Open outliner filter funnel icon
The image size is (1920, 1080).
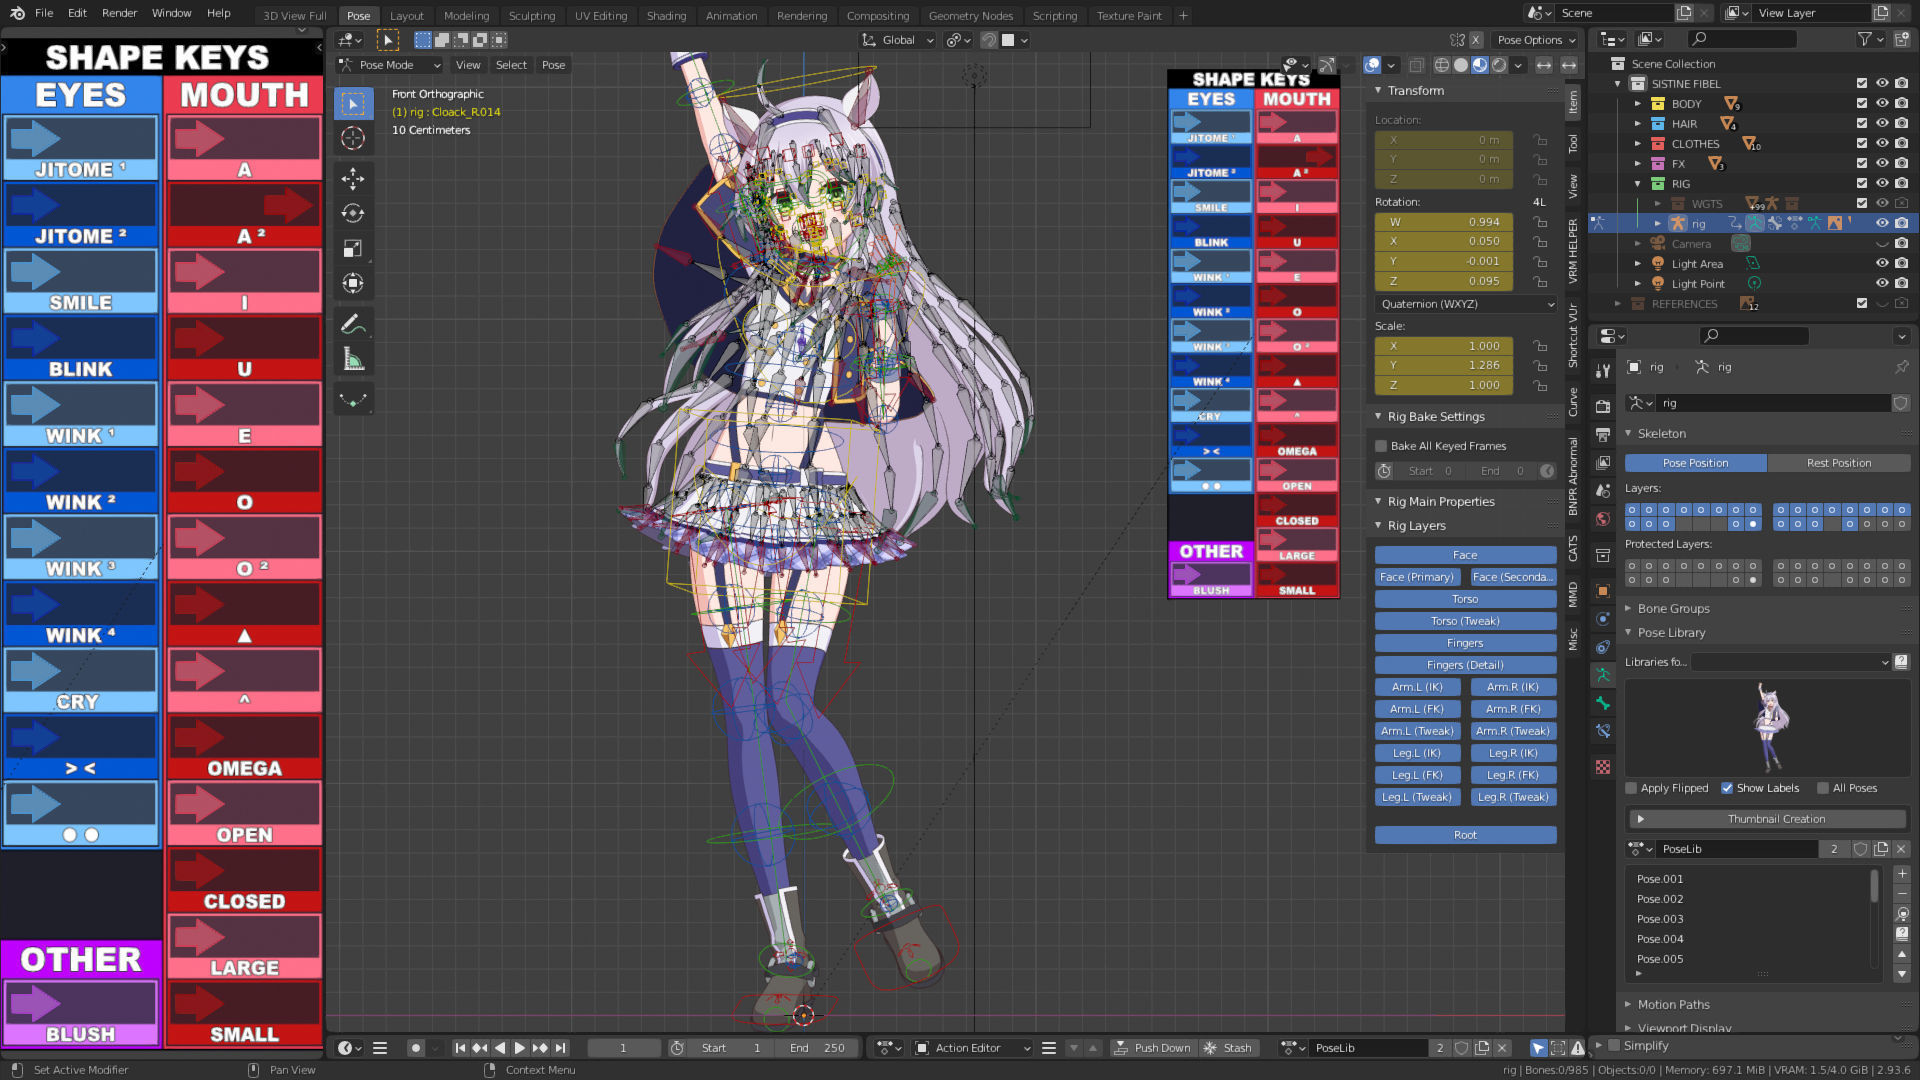(1864, 39)
